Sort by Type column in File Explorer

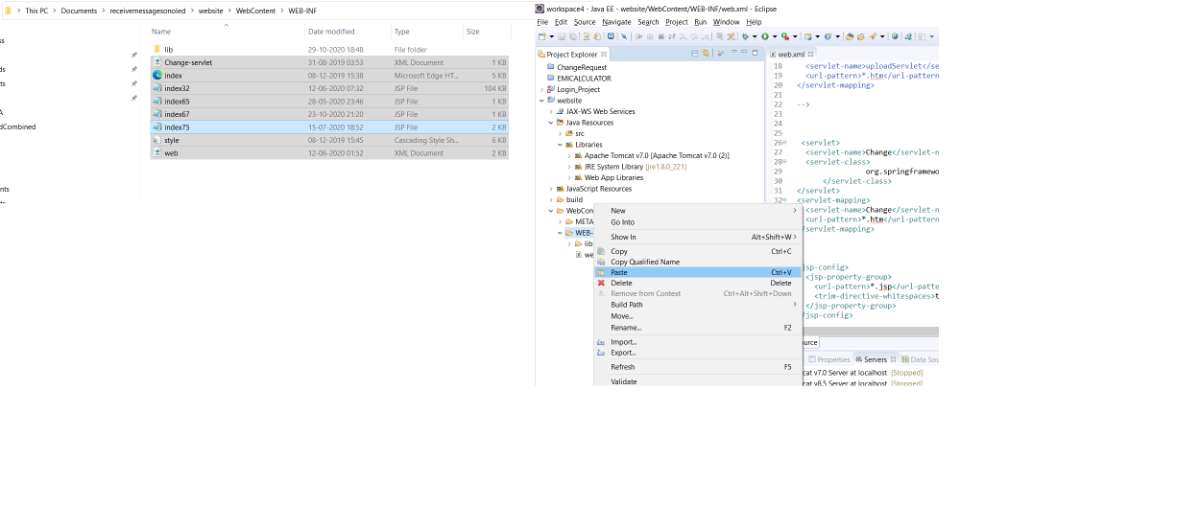402,32
